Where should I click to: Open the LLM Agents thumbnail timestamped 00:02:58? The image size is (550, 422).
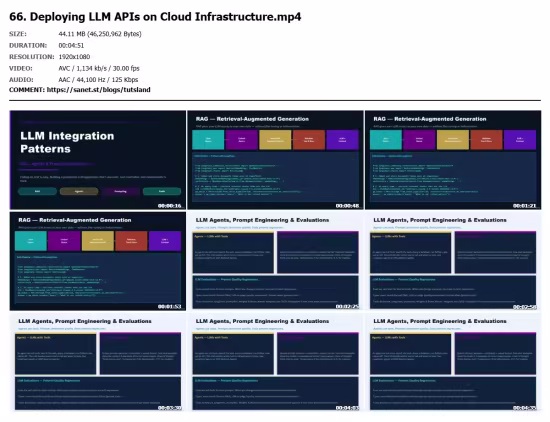click(x=453, y=261)
